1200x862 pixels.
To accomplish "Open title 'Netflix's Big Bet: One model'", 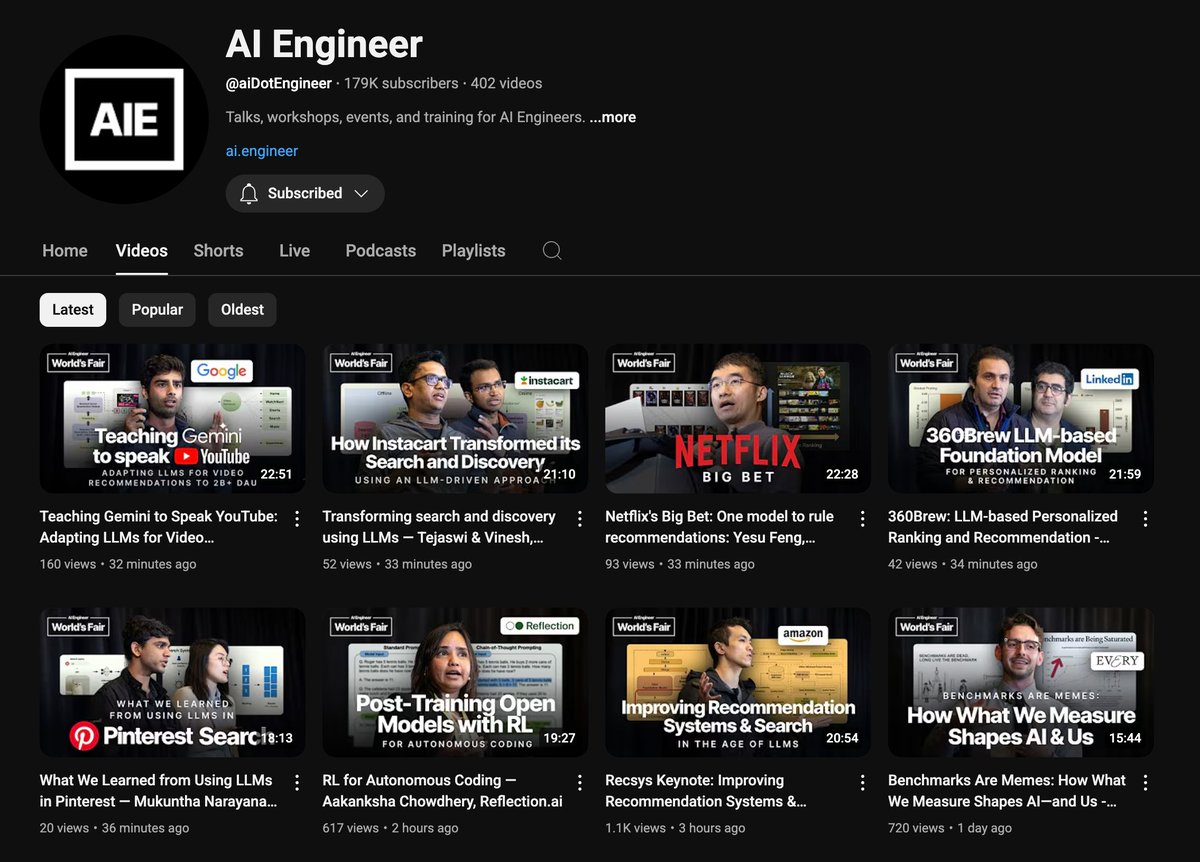I will coord(719,527).
